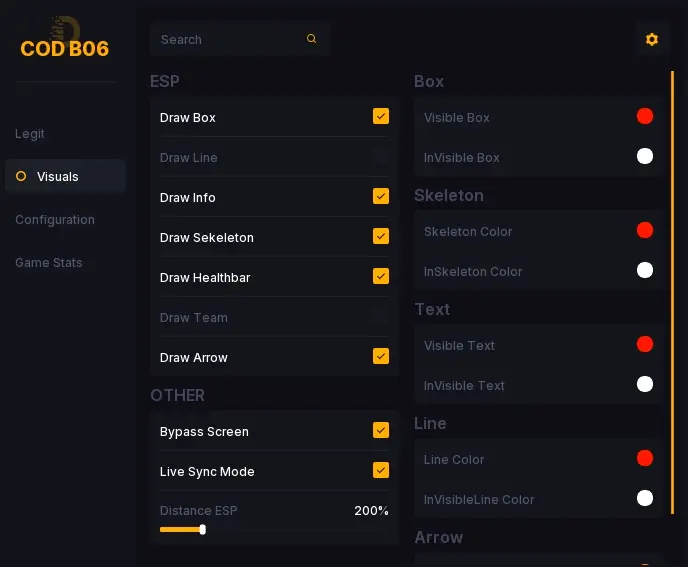The height and width of the screenshot is (567, 688).
Task: Open settings with the gear icon
Action: [x=652, y=39]
